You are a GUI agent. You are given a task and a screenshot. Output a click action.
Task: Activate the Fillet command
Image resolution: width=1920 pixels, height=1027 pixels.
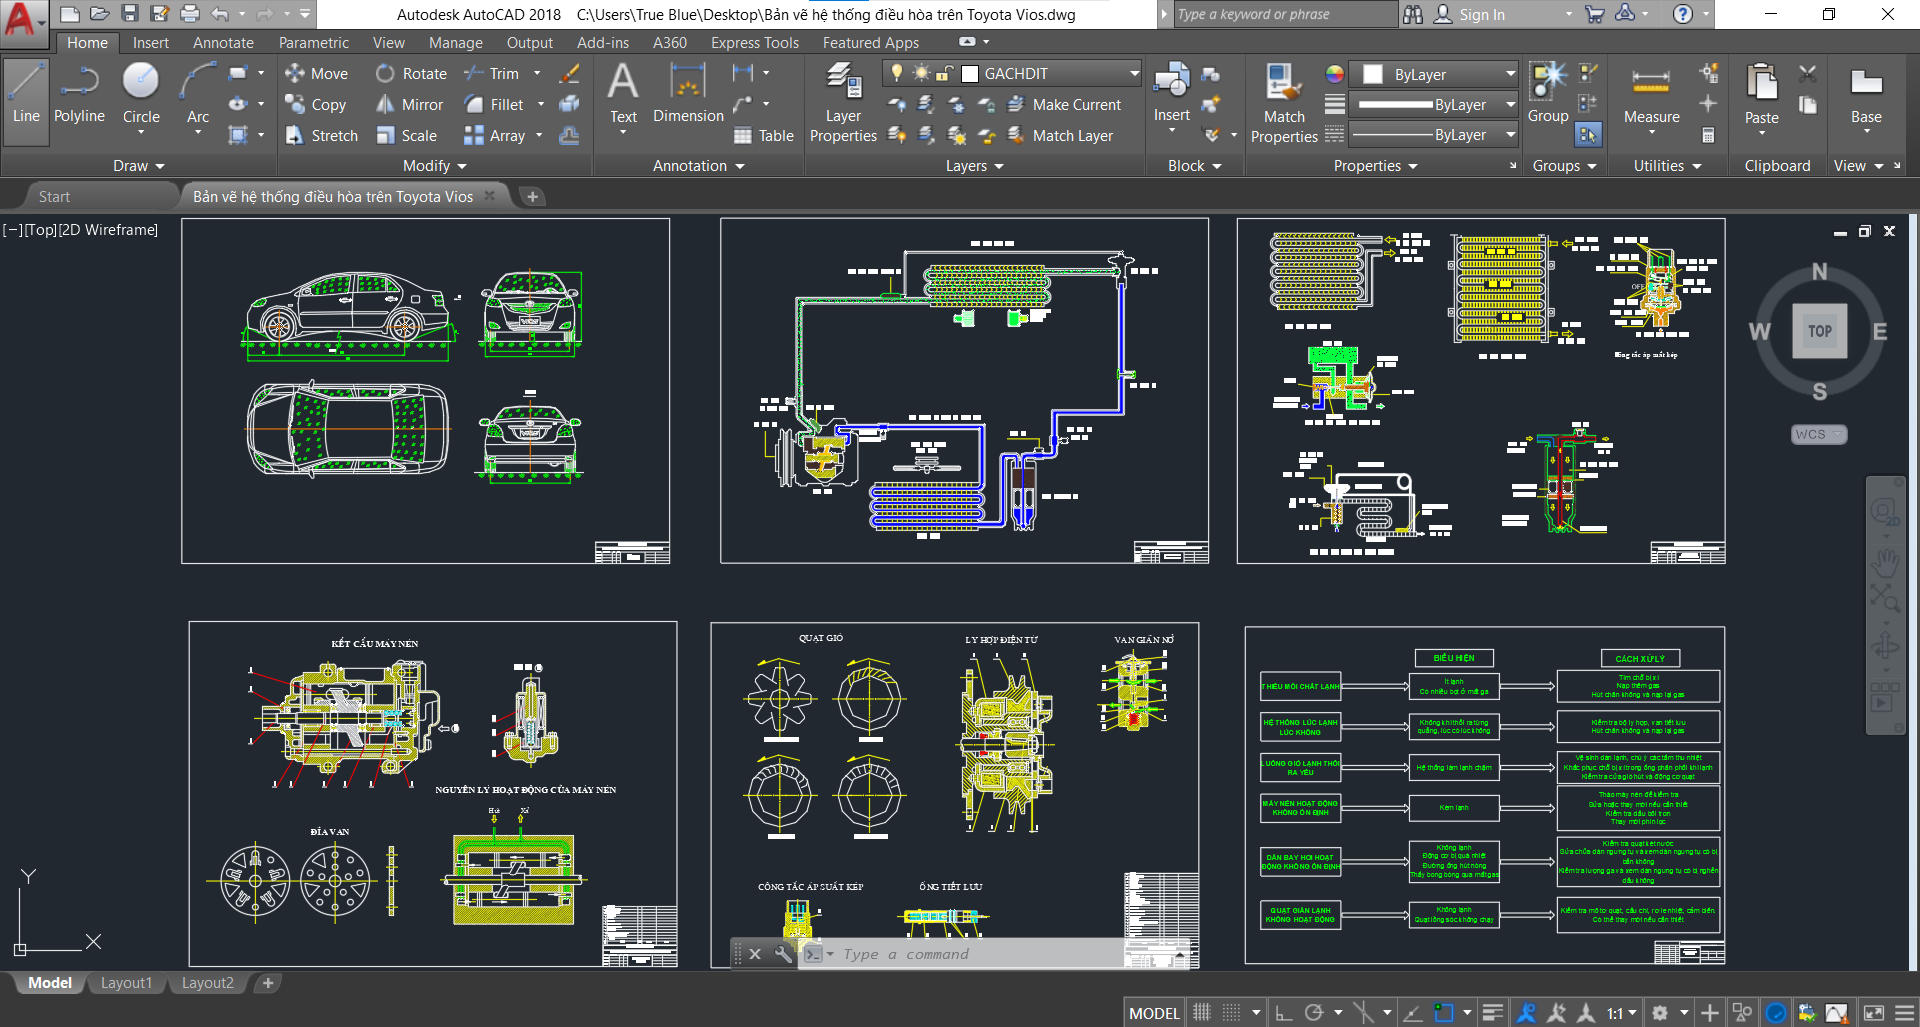point(494,104)
